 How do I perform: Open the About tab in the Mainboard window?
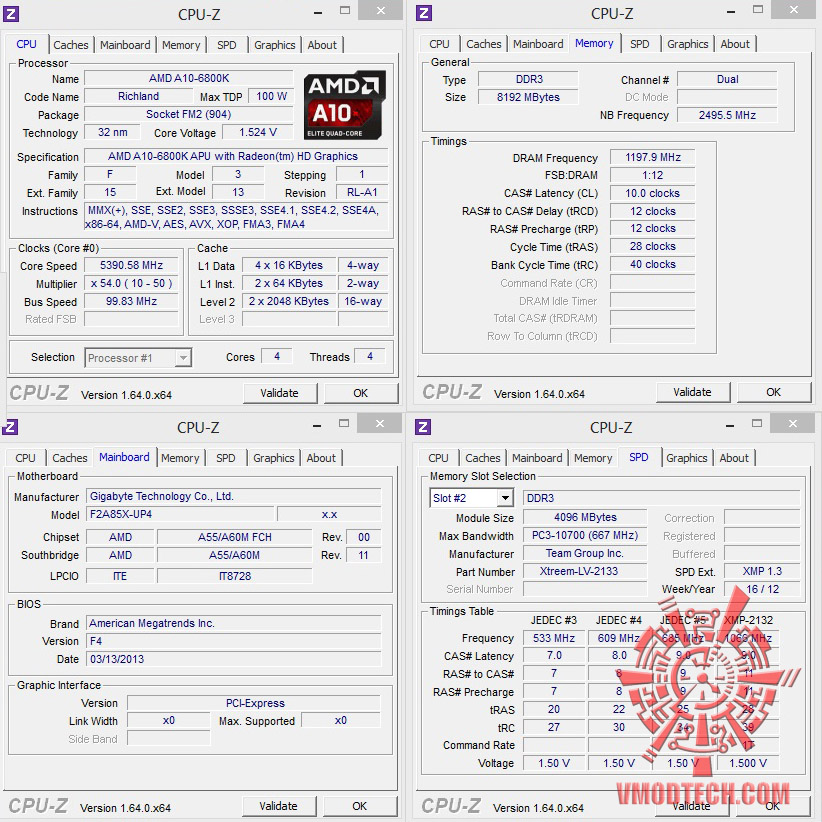[x=321, y=458]
